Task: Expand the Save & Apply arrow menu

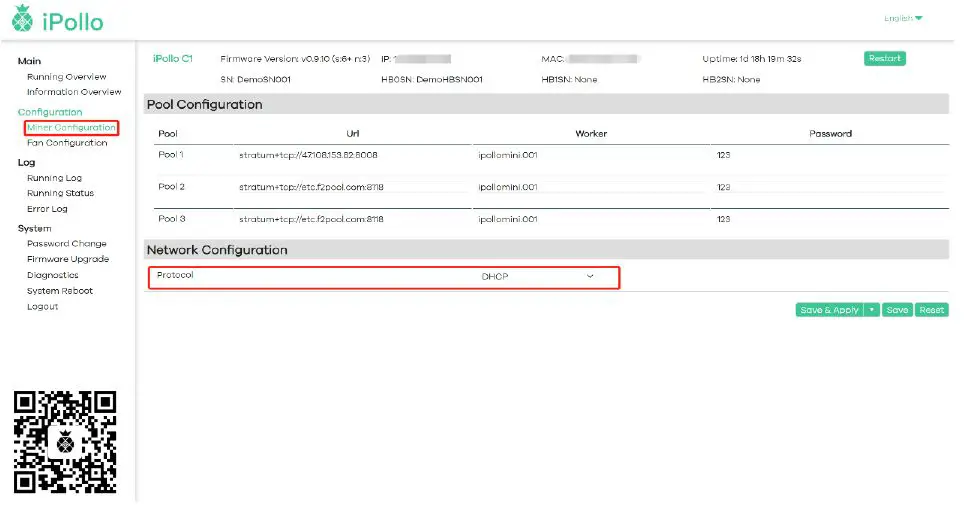Action: pyautogui.click(x=871, y=310)
